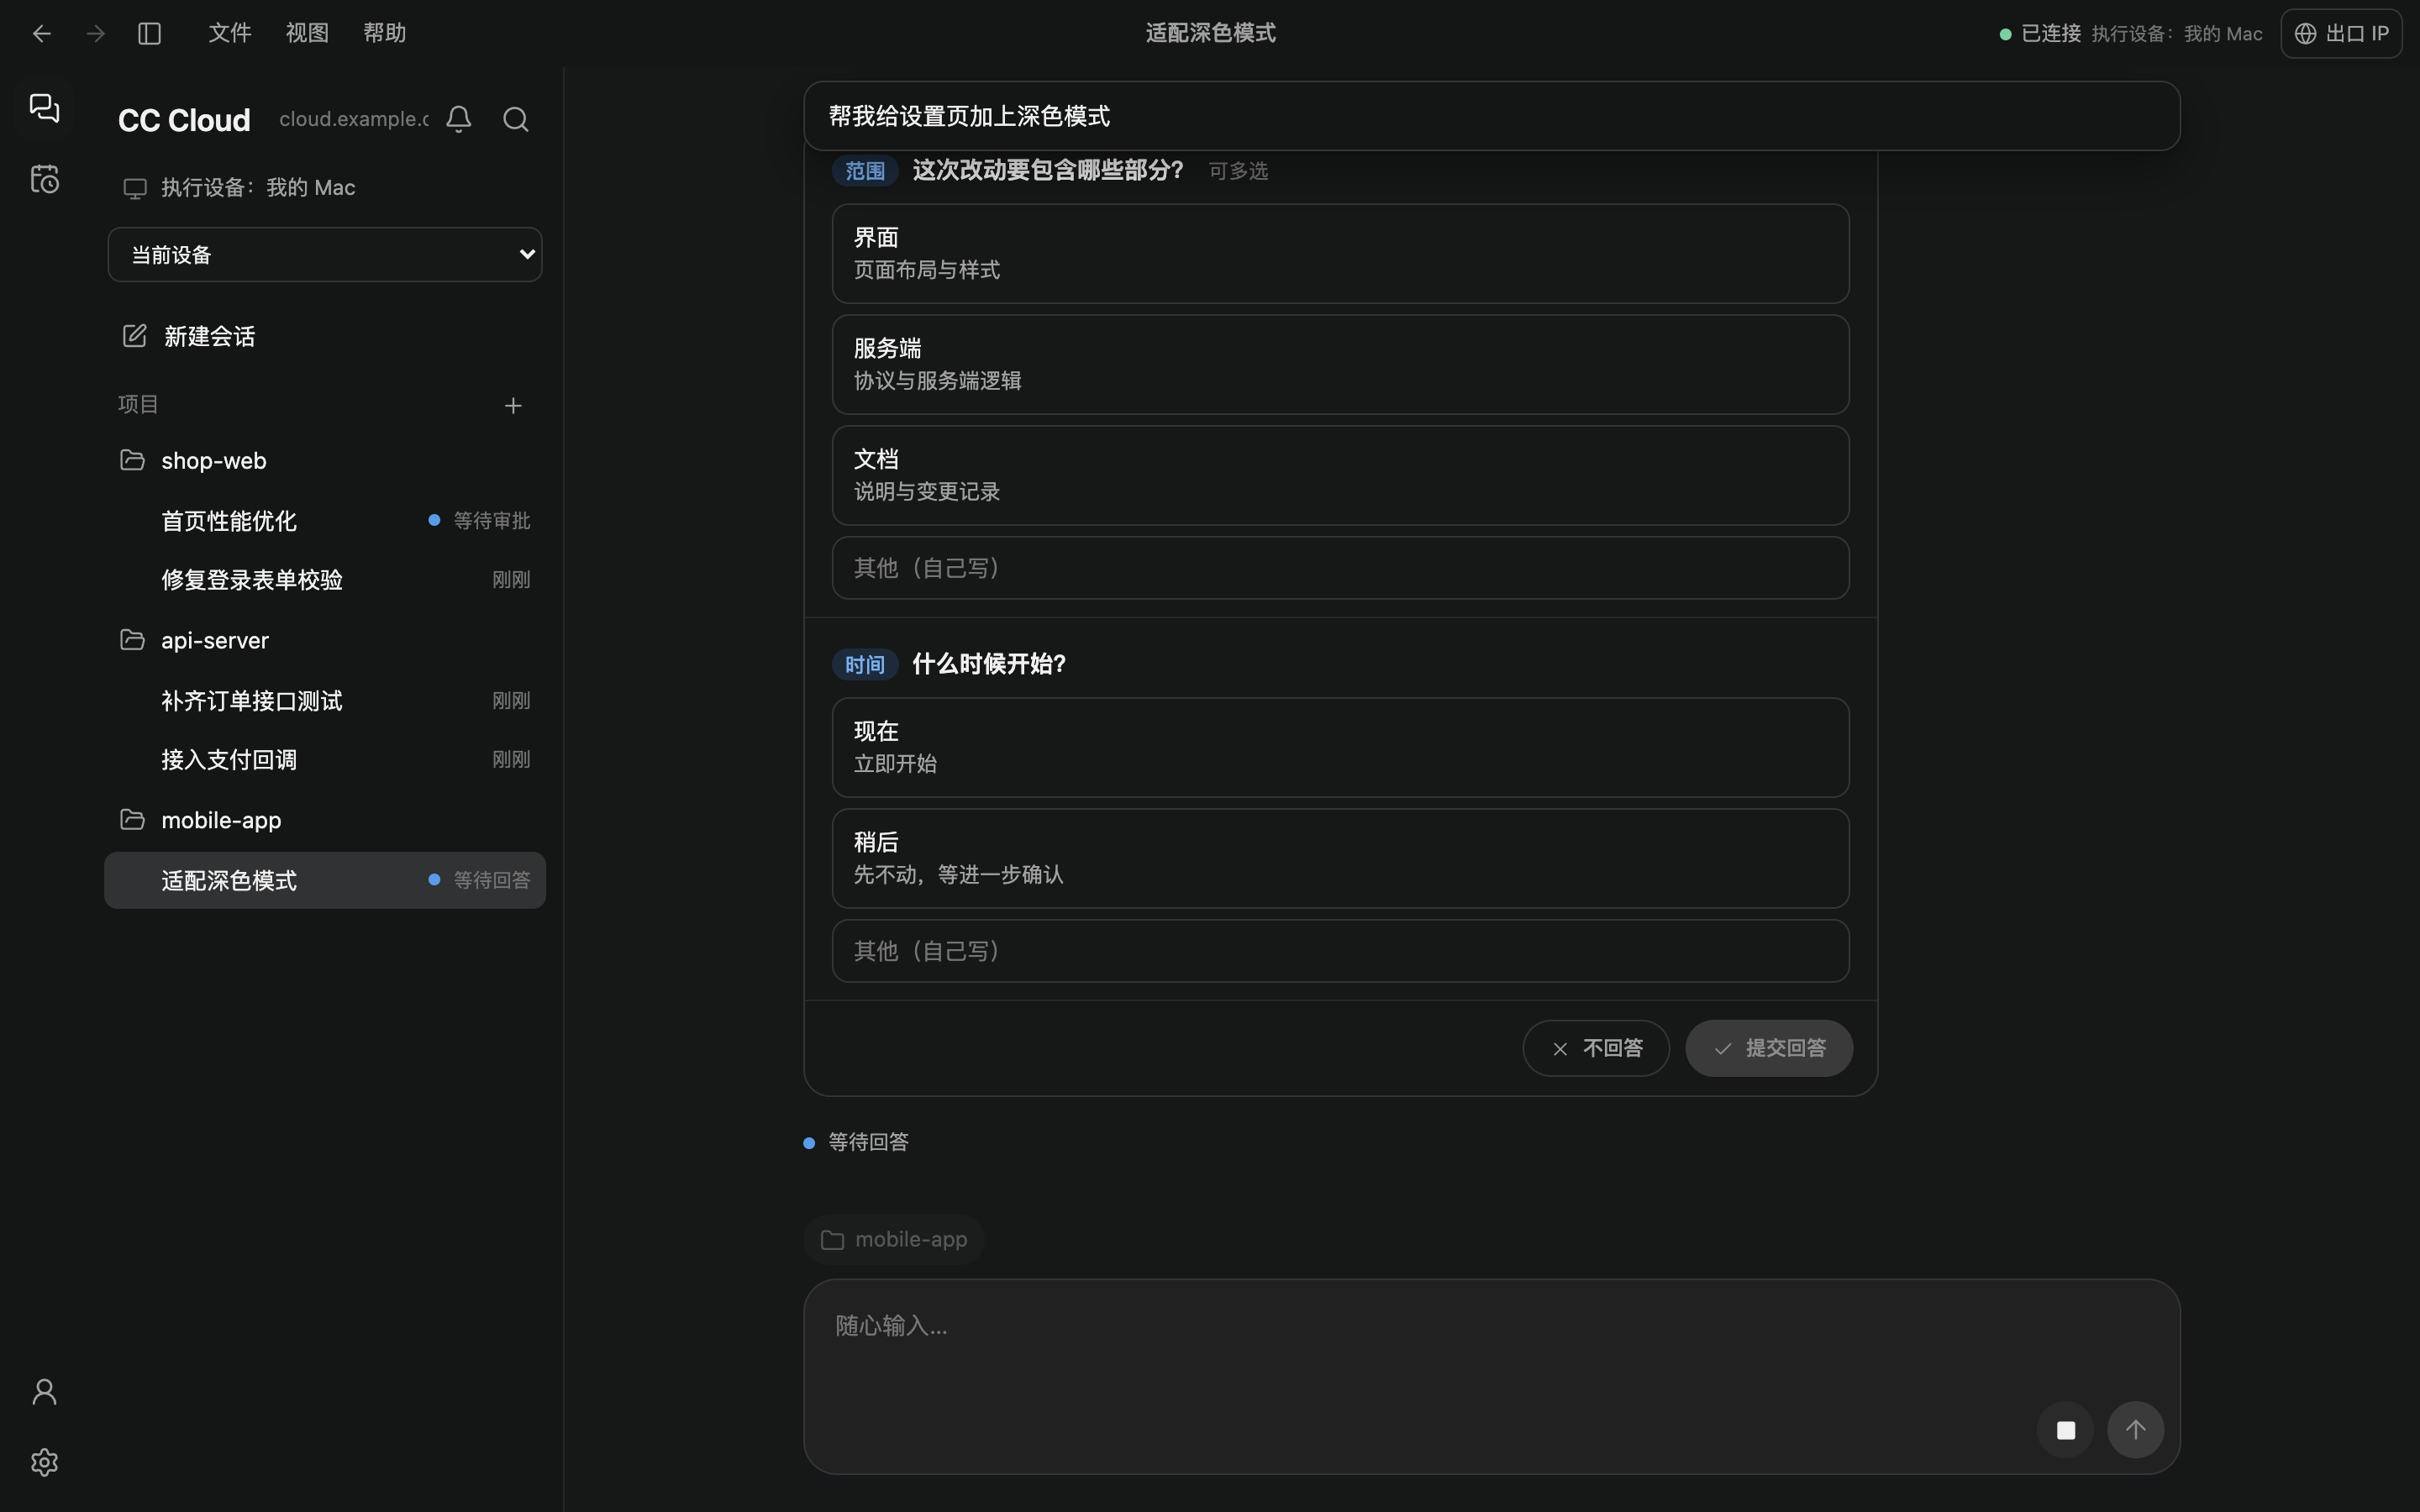Image resolution: width=2420 pixels, height=1512 pixels.
Task: Stop generation with the square icon
Action: pos(2065,1430)
